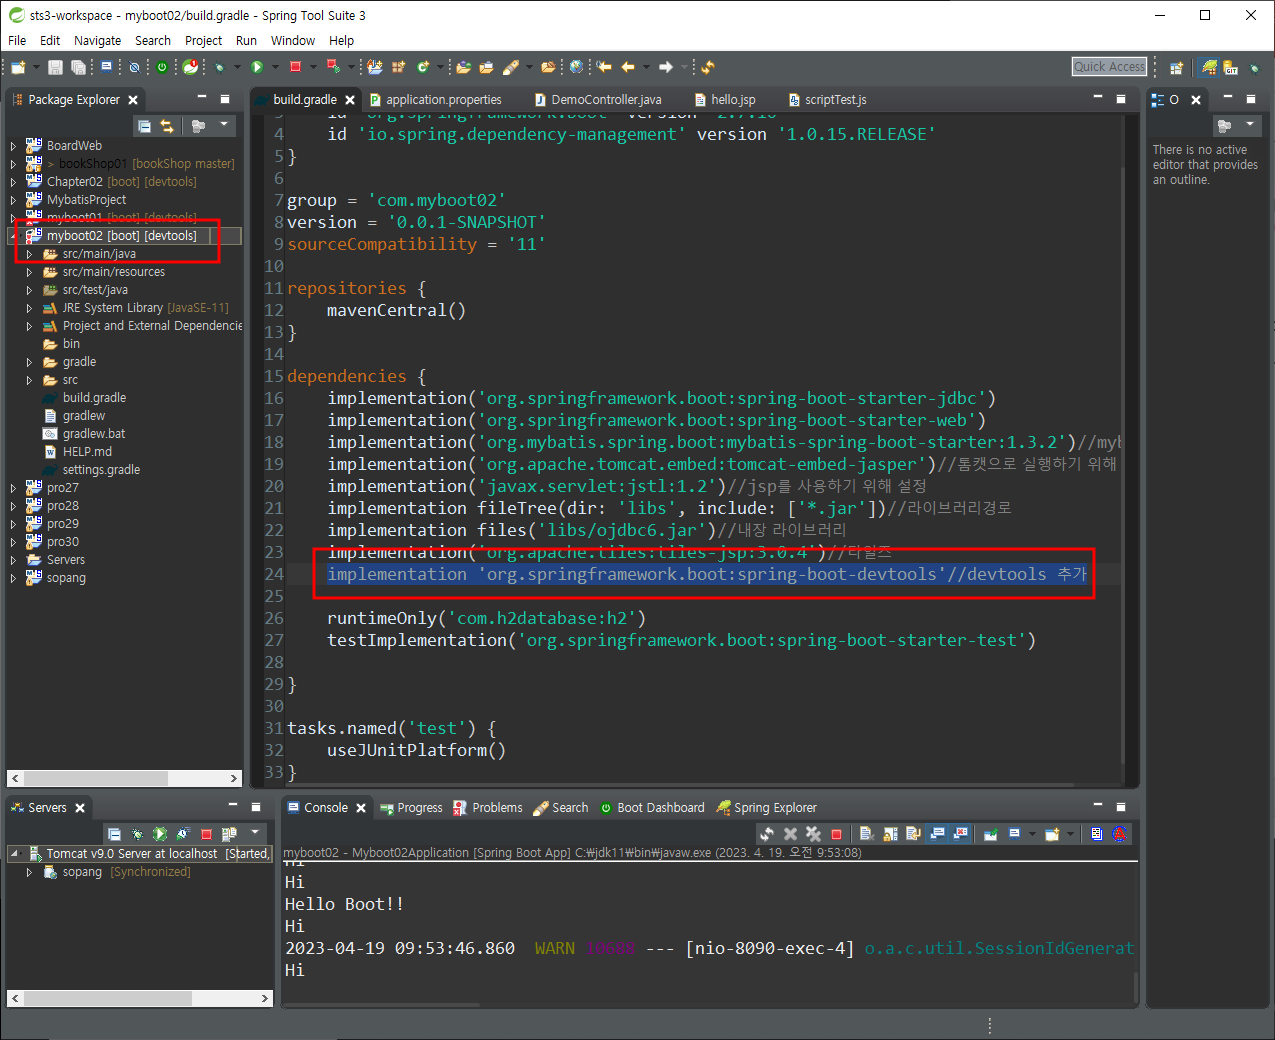This screenshot has height=1040, width=1275.
Task: Close the Package Explorer view
Action: tap(133, 100)
